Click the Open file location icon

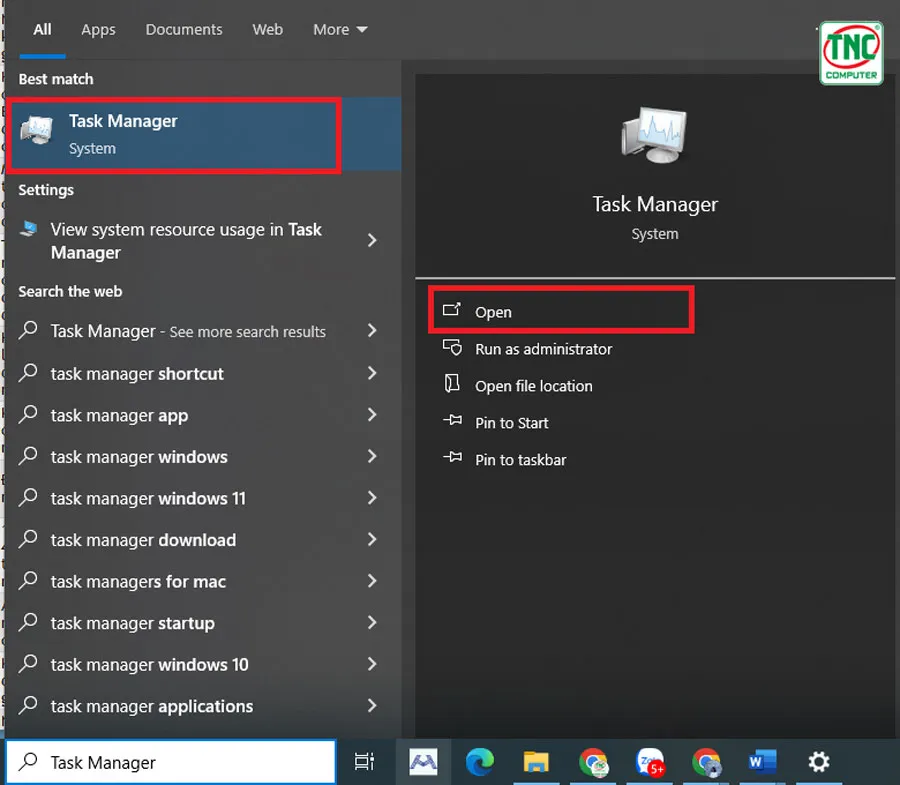click(x=452, y=383)
